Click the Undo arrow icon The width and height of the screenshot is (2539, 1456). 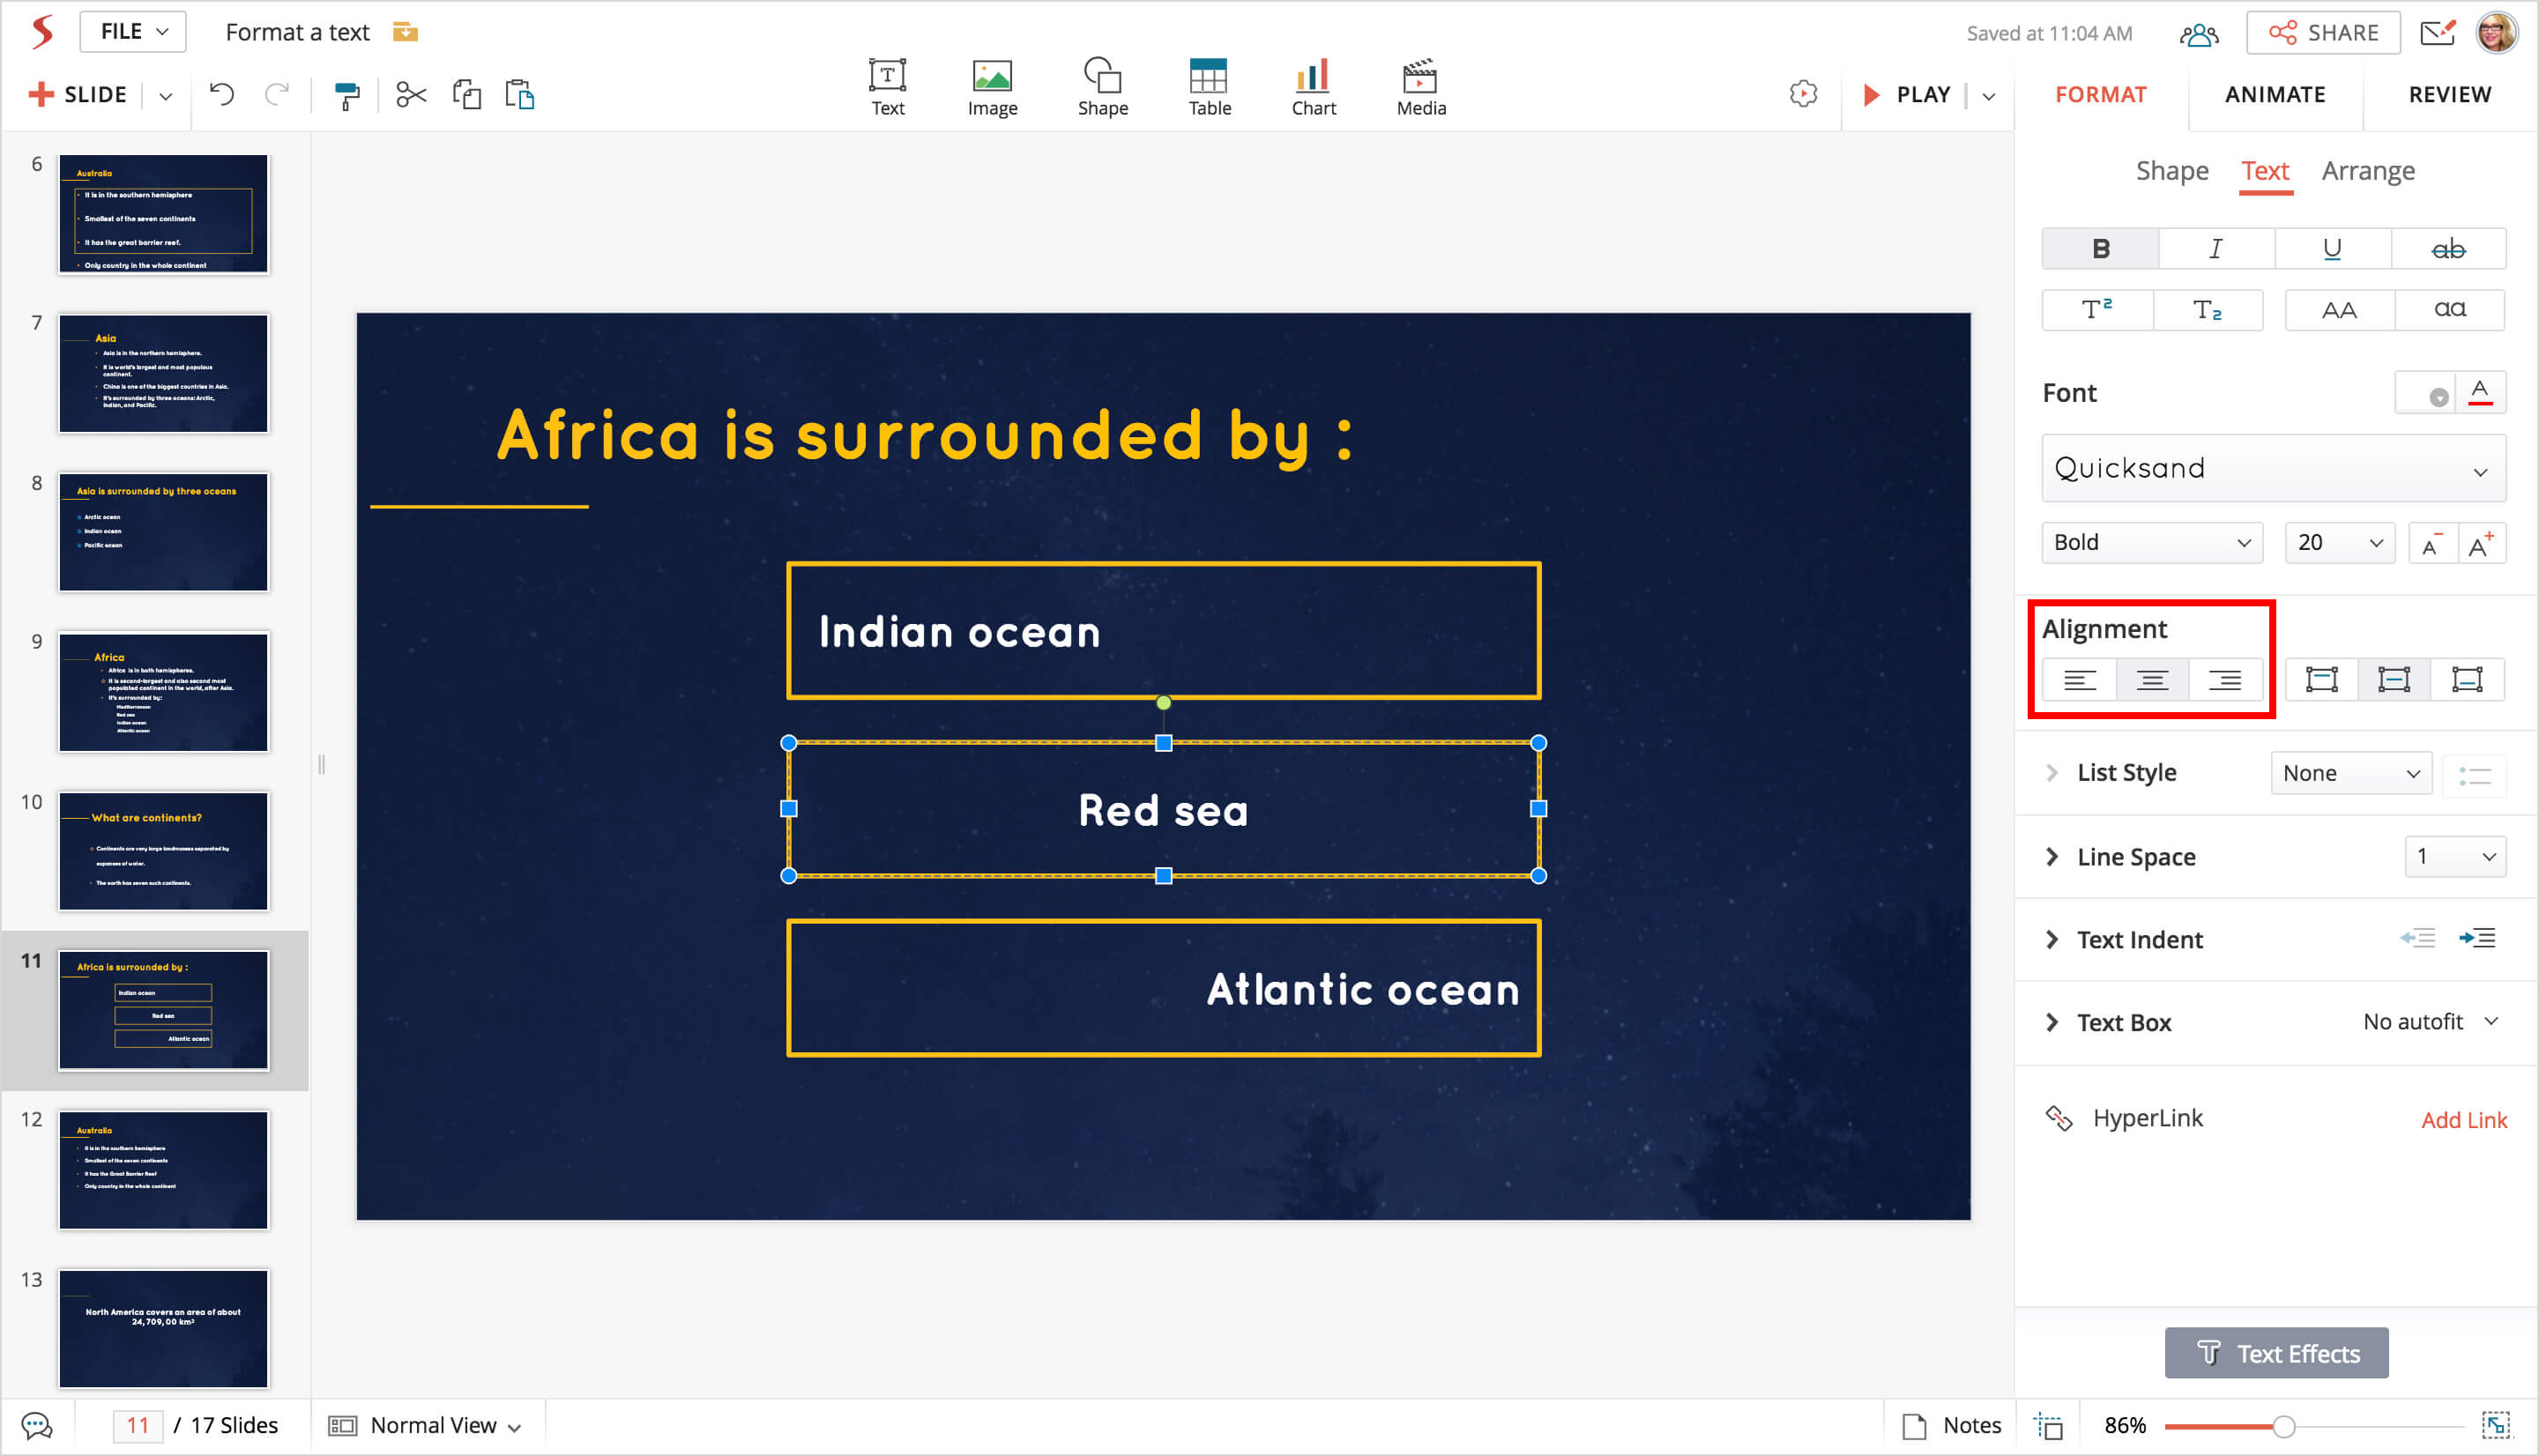point(222,95)
